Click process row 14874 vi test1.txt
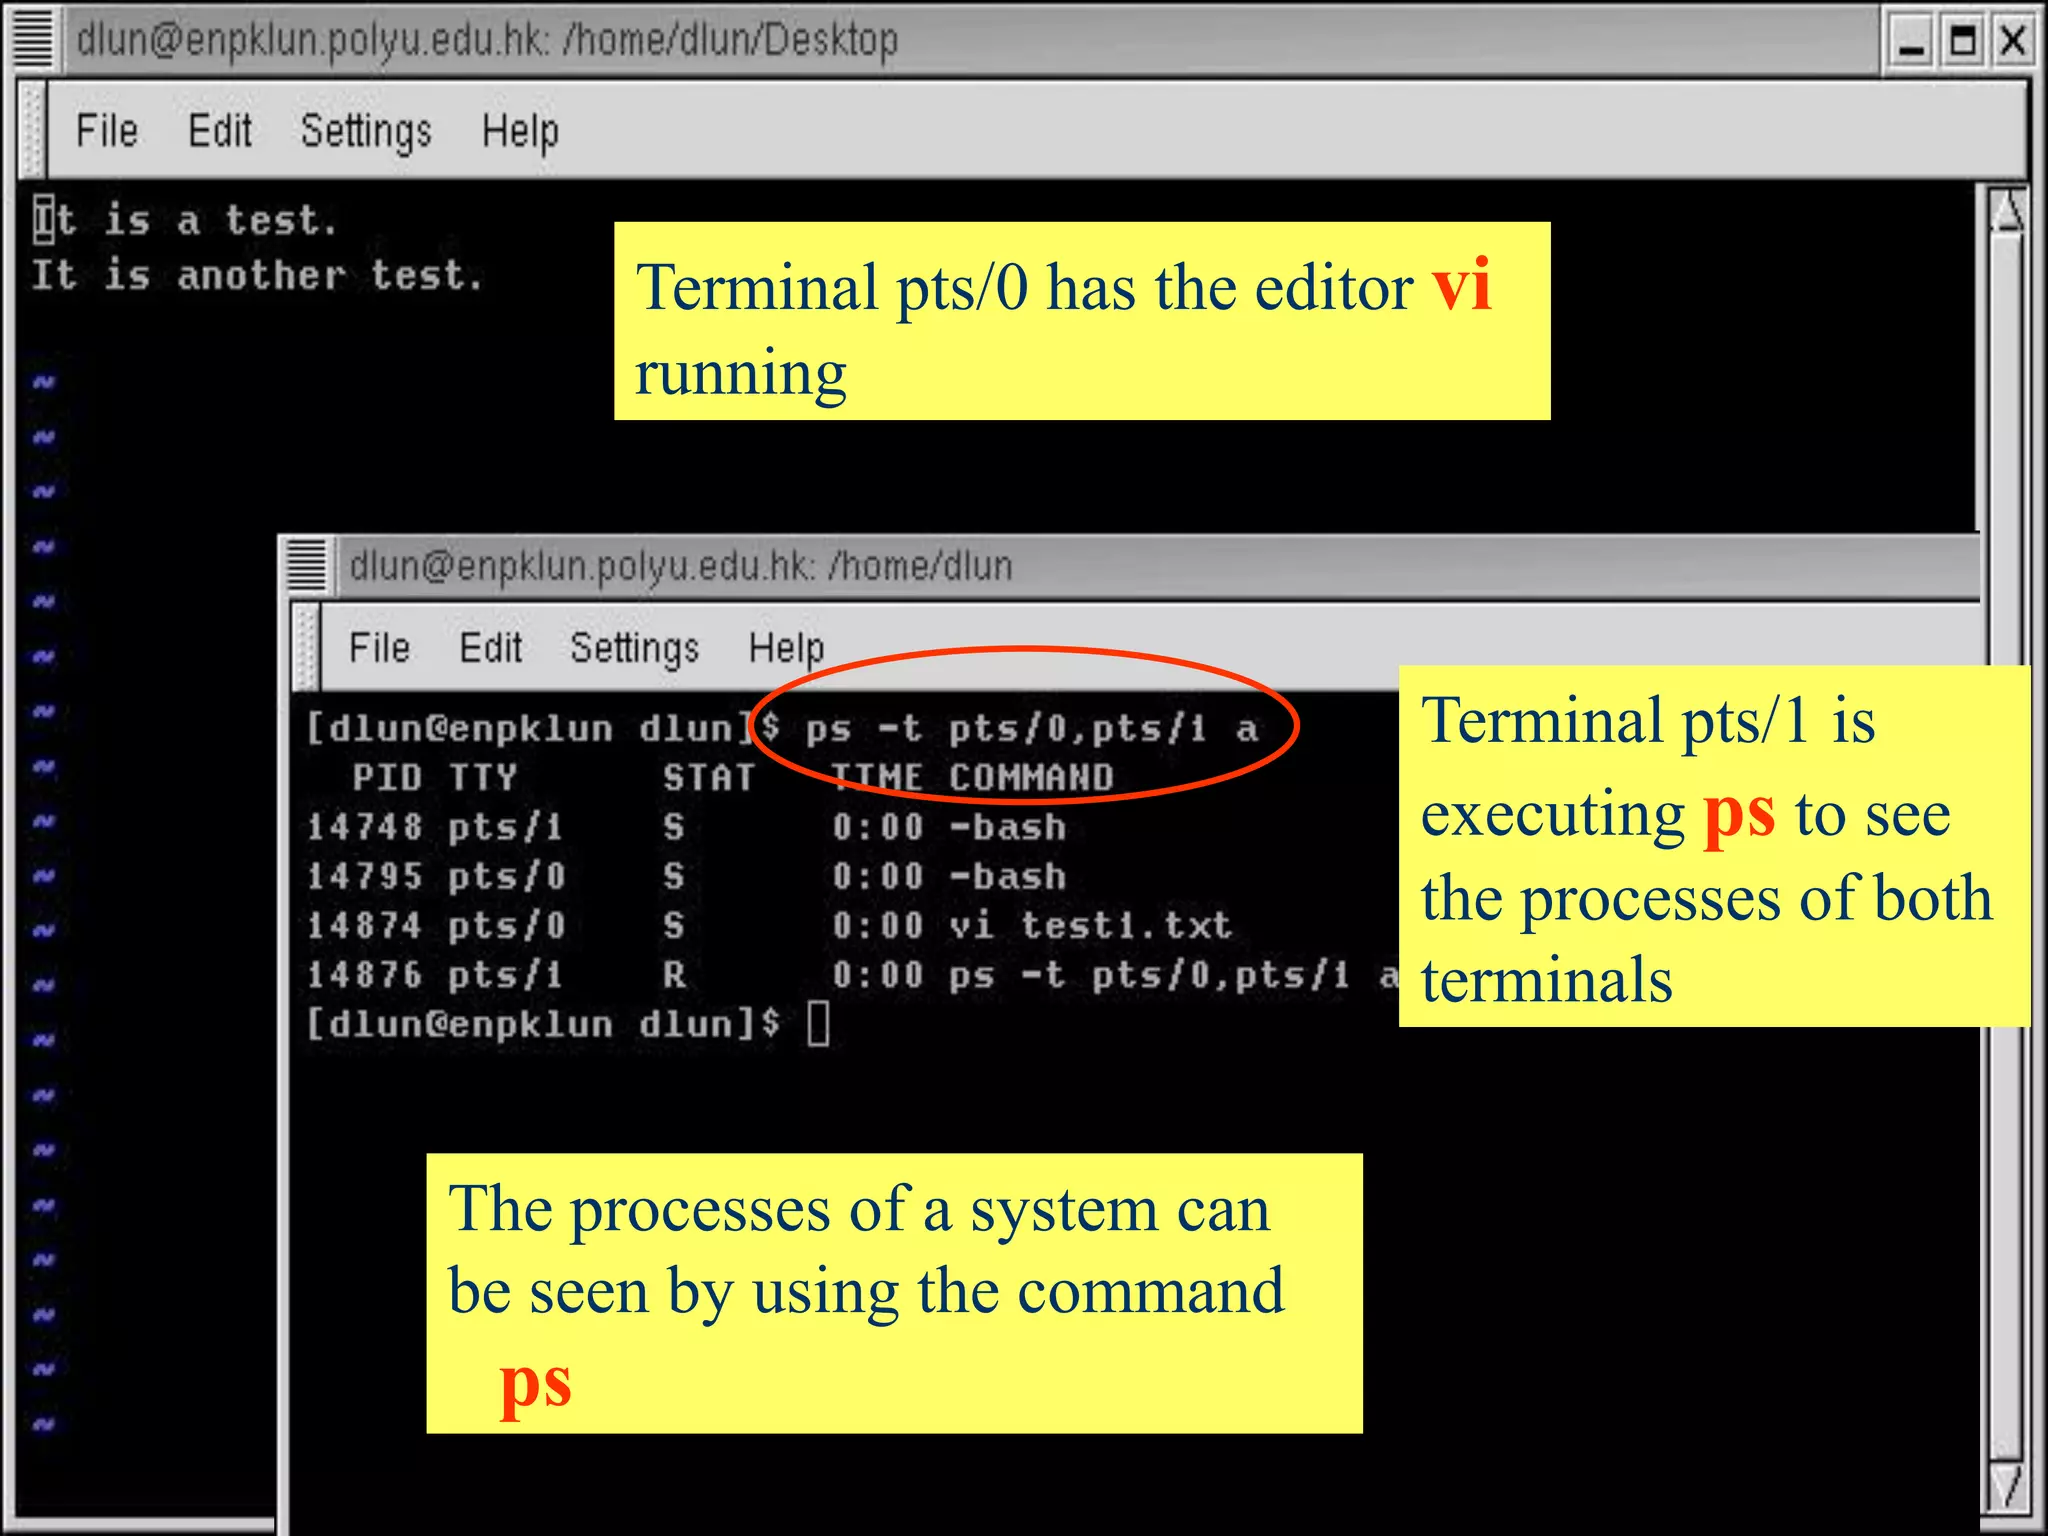This screenshot has height=1536, width=2048. click(768, 925)
